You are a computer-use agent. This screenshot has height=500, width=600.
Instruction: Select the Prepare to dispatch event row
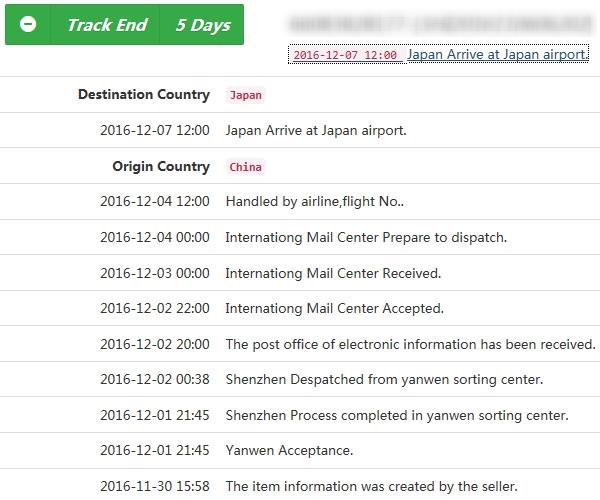[x=300, y=237]
